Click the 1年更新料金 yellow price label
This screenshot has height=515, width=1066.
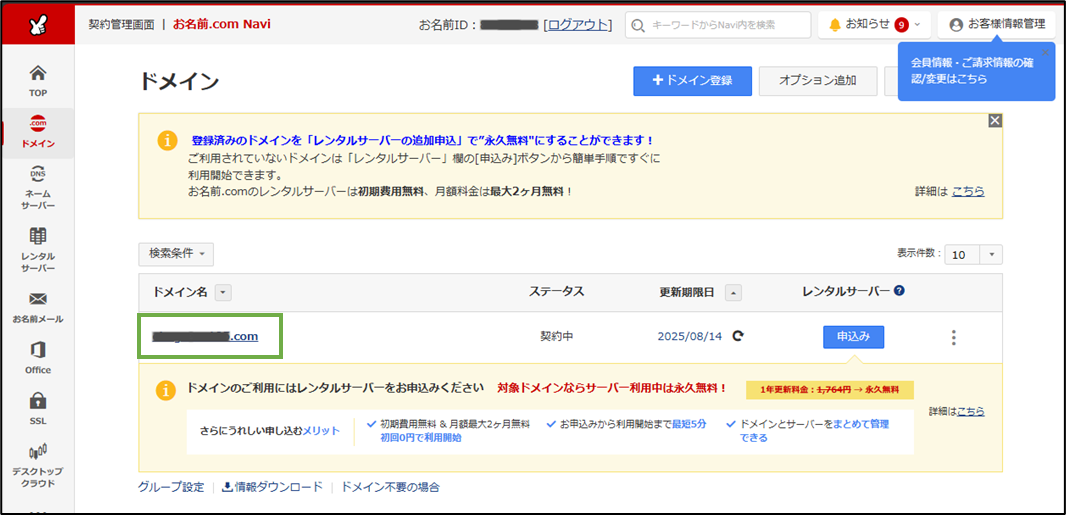pos(829,390)
